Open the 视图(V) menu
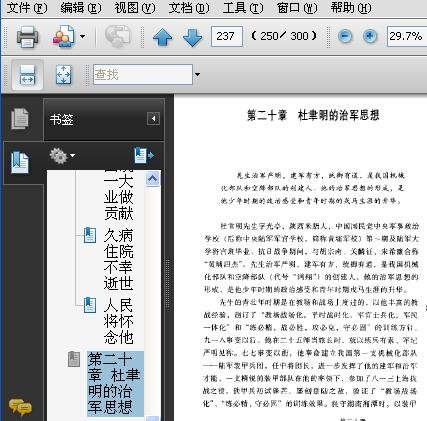The image size is (427, 421). (135, 8)
